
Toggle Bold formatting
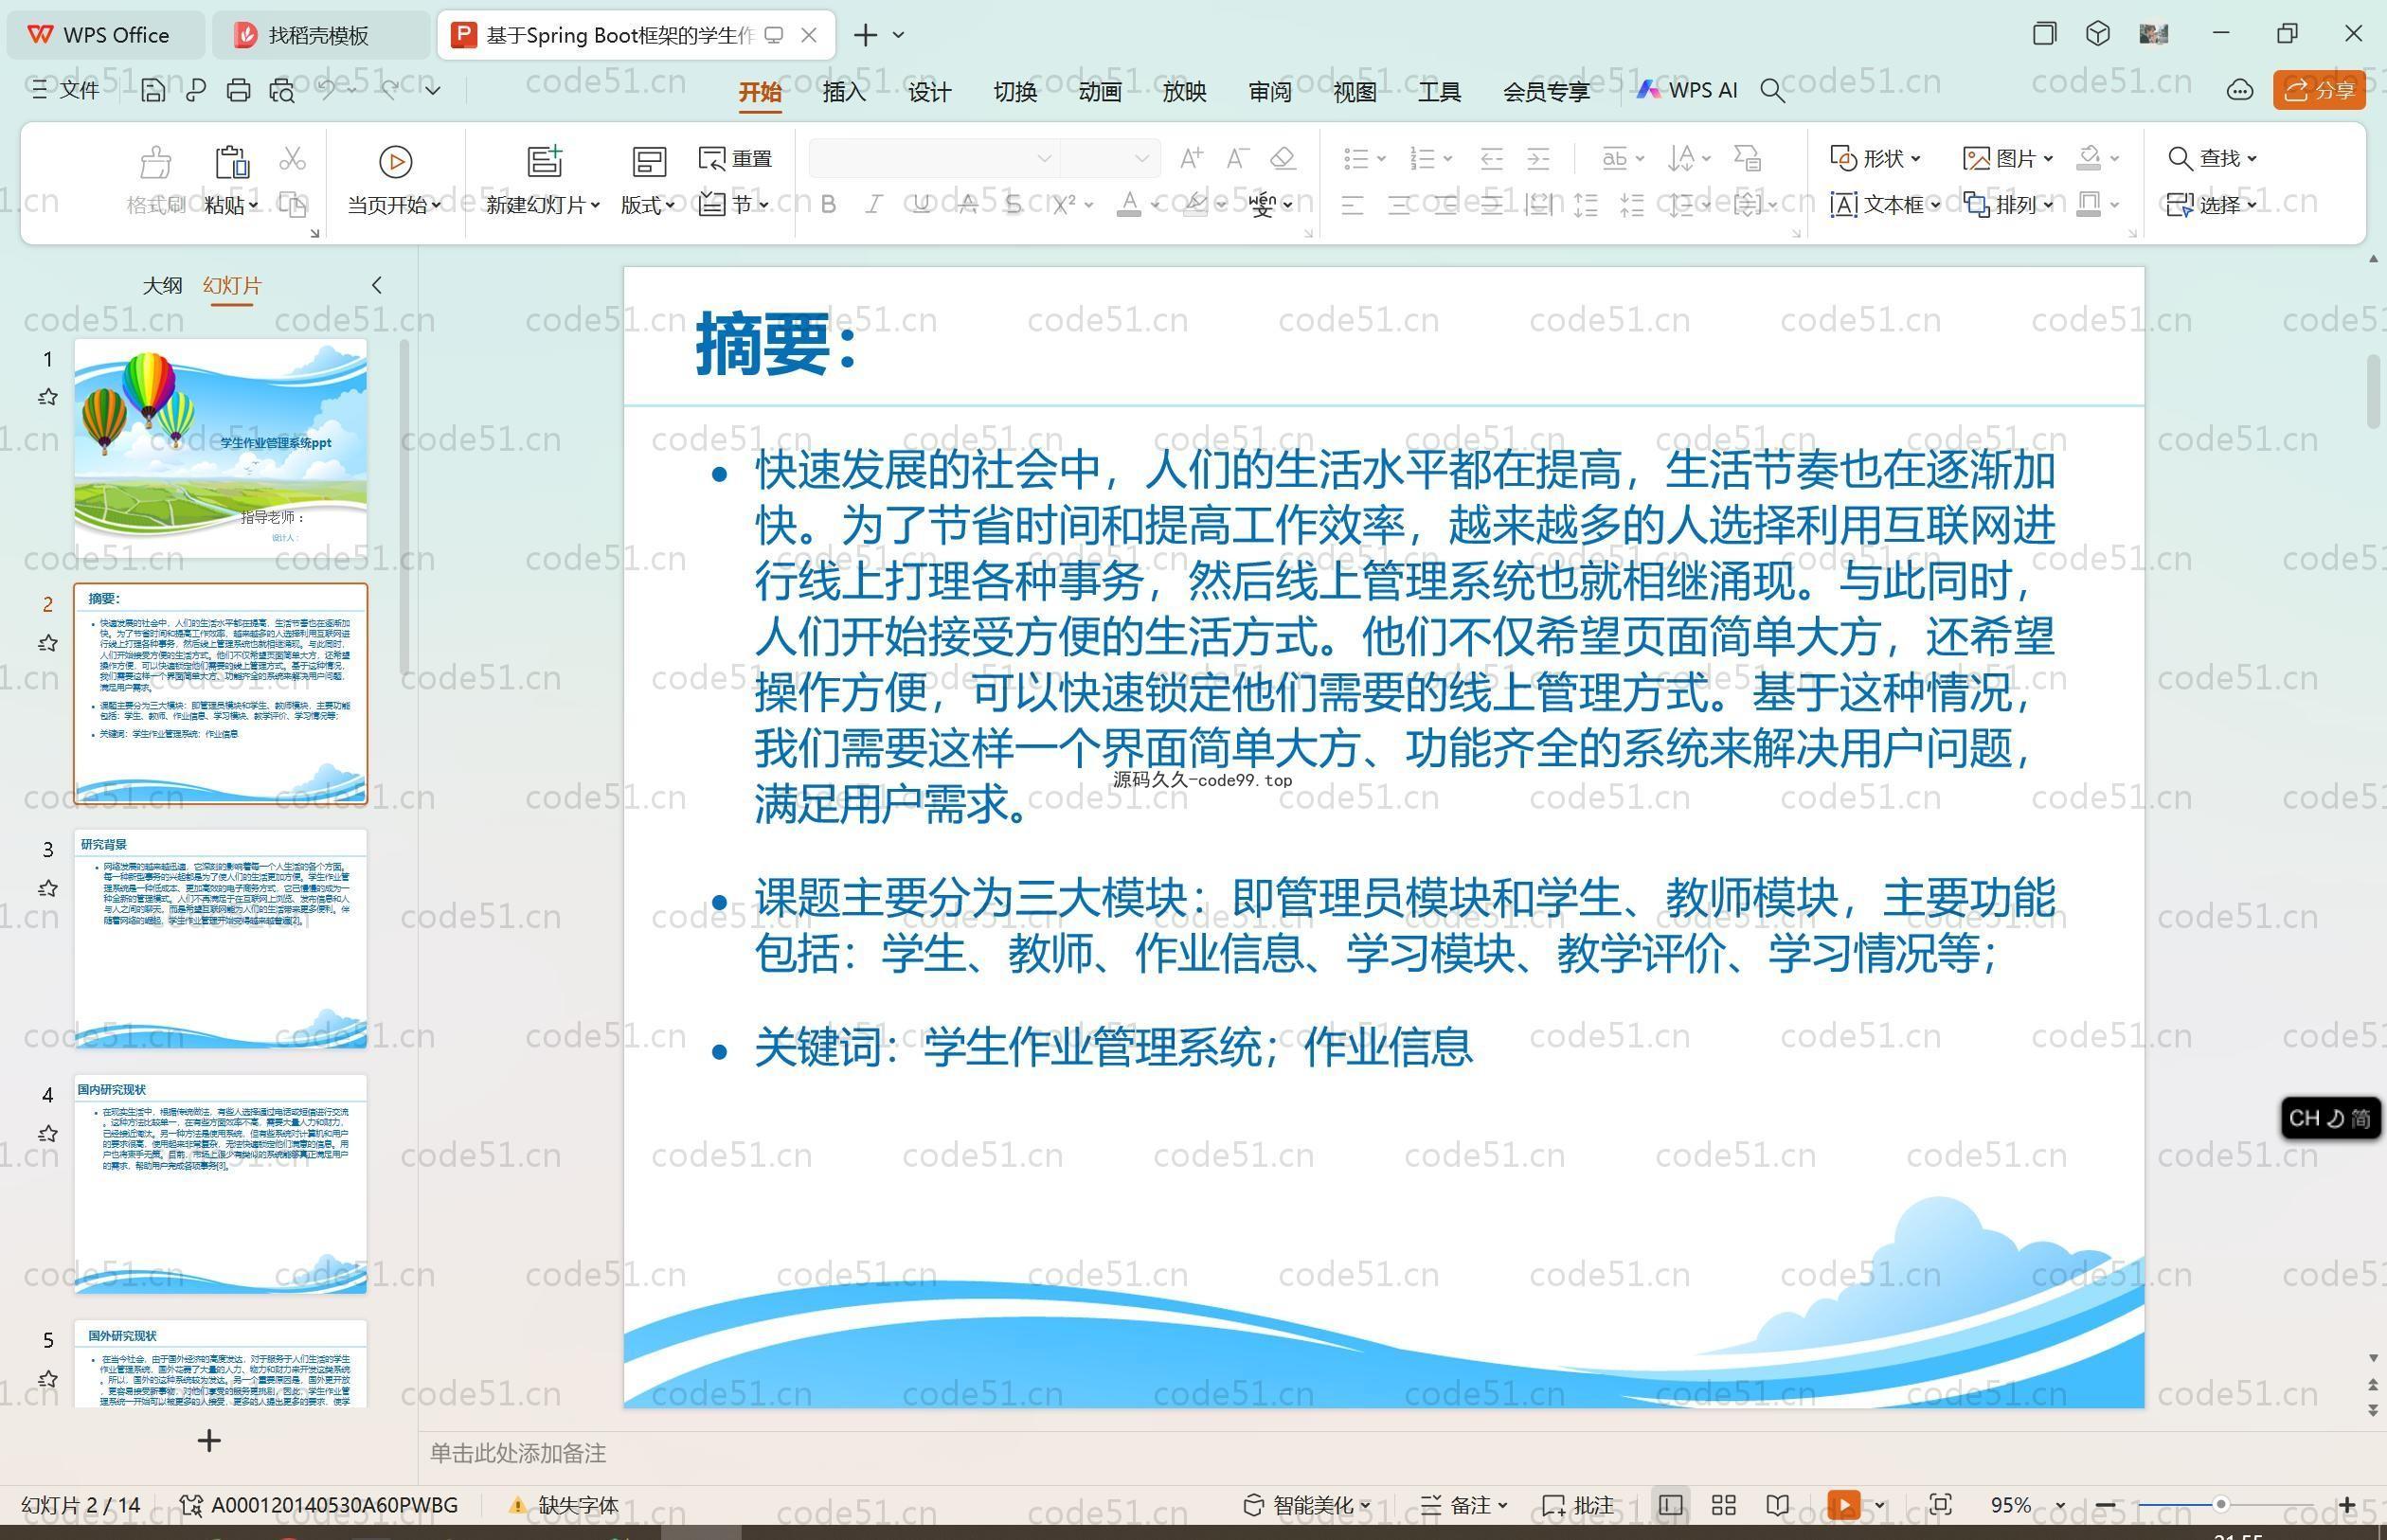828,204
